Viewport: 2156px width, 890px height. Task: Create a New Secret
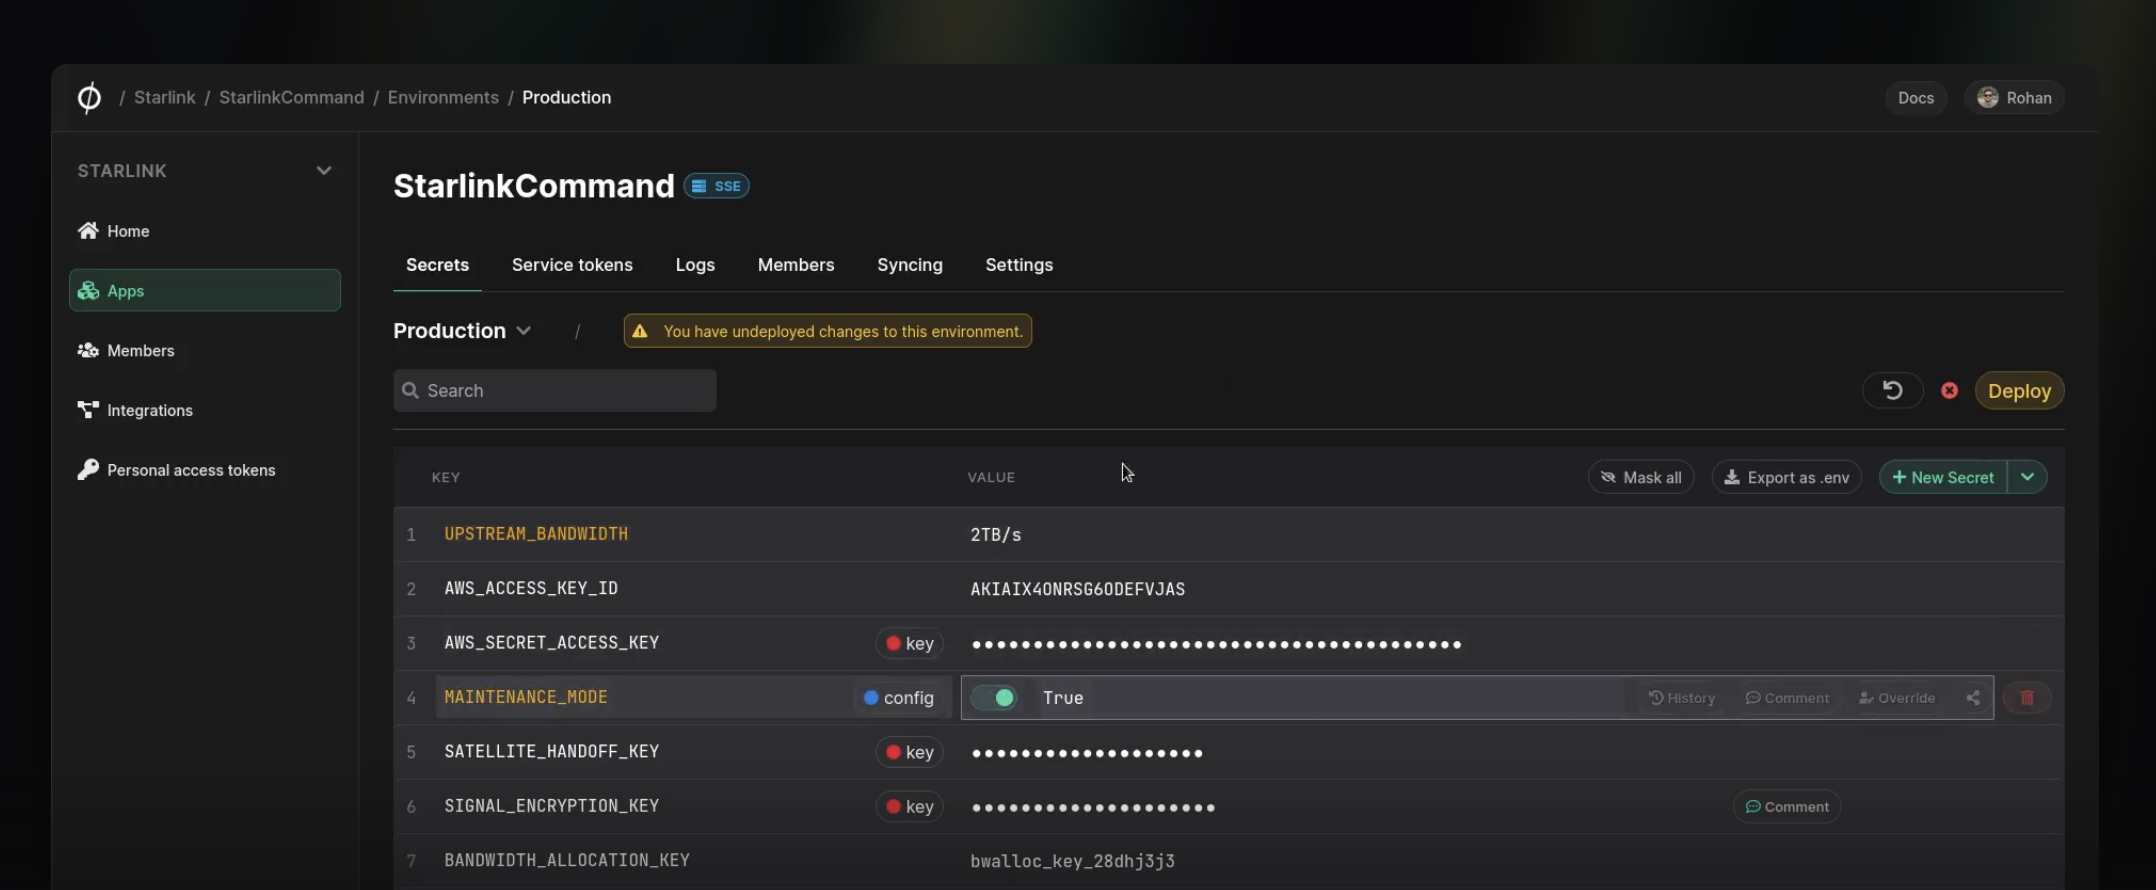(x=1943, y=477)
